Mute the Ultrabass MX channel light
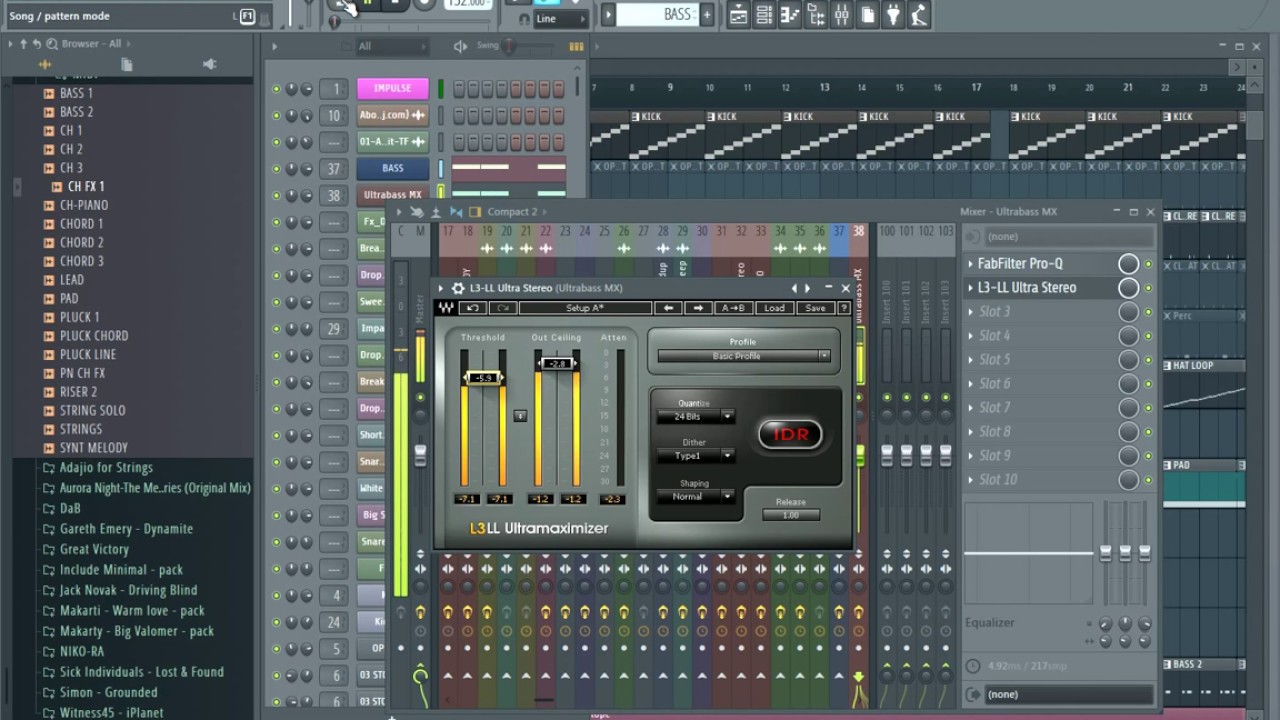1280x720 pixels. pos(277,196)
